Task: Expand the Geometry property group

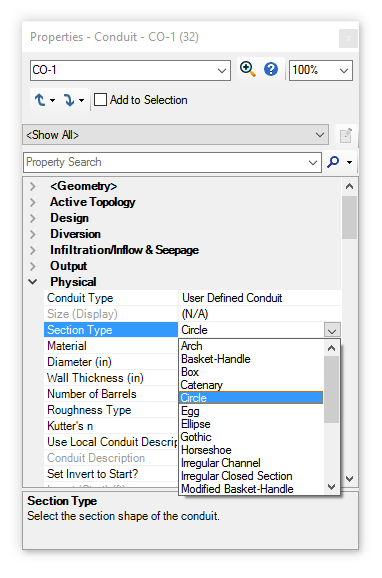Action: (33, 186)
